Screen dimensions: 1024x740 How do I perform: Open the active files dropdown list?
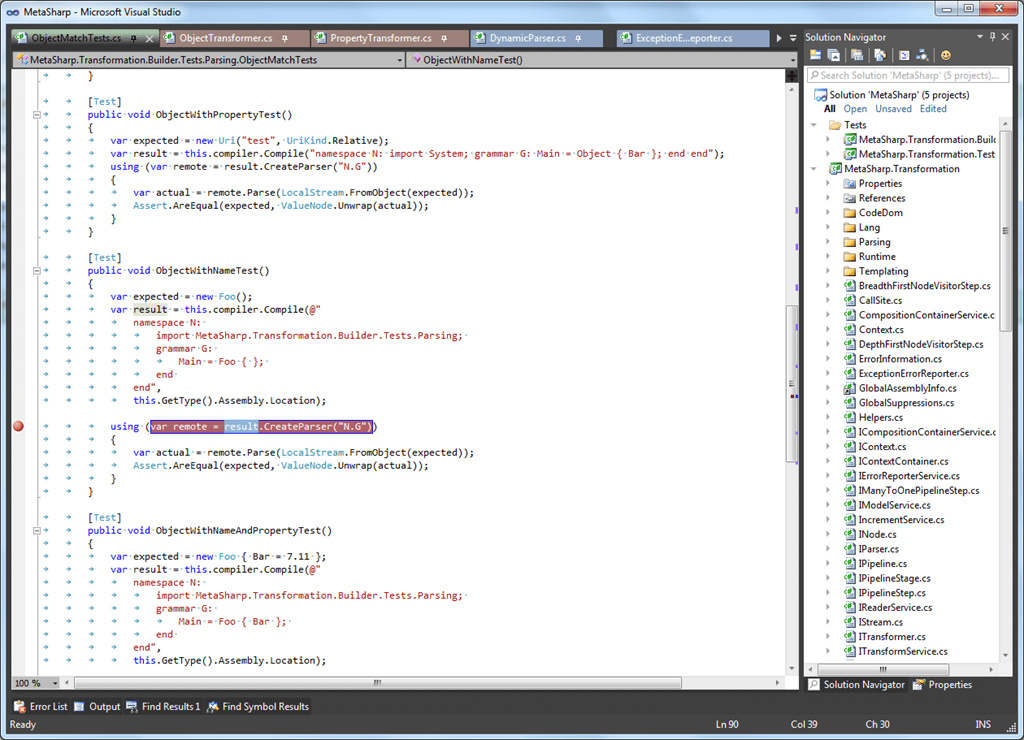click(793, 39)
